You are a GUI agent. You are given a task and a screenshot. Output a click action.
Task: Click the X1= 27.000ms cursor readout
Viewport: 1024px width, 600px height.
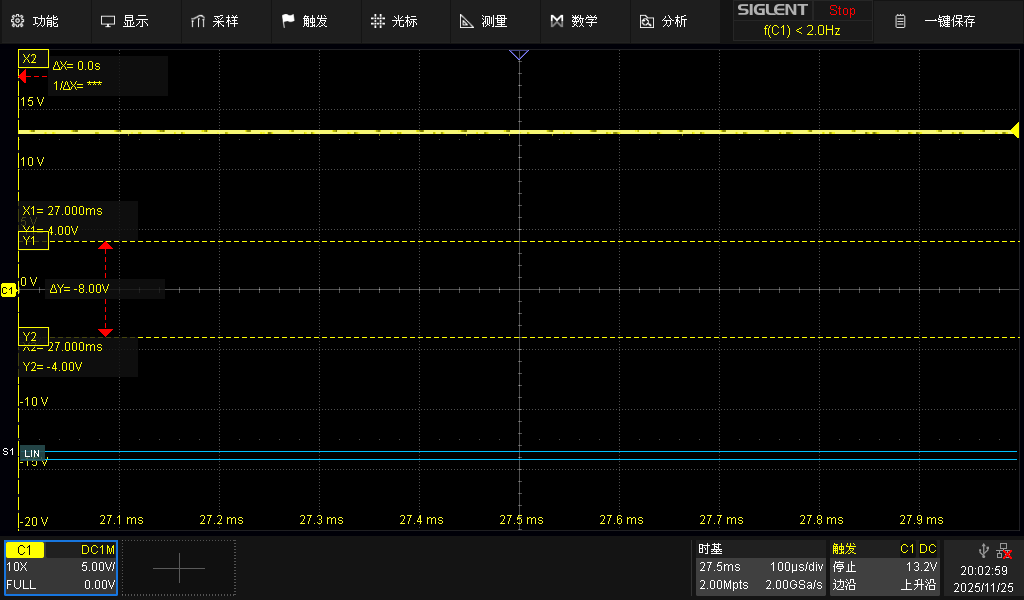coord(62,211)
